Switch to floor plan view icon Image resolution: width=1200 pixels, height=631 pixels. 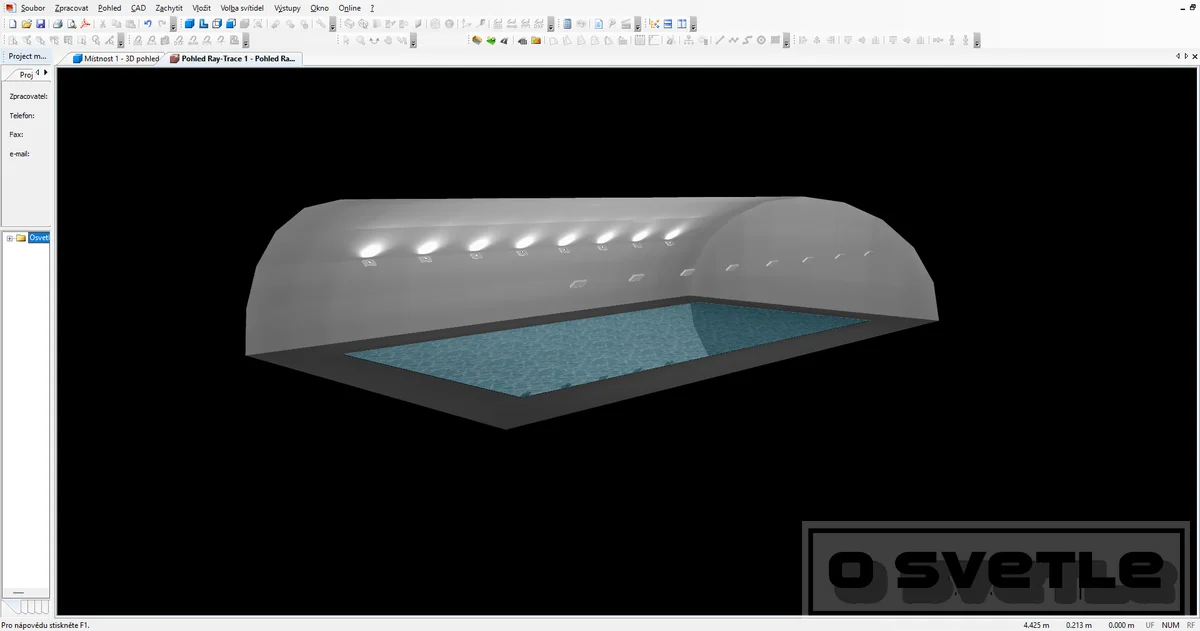click(x=203, y=24)
